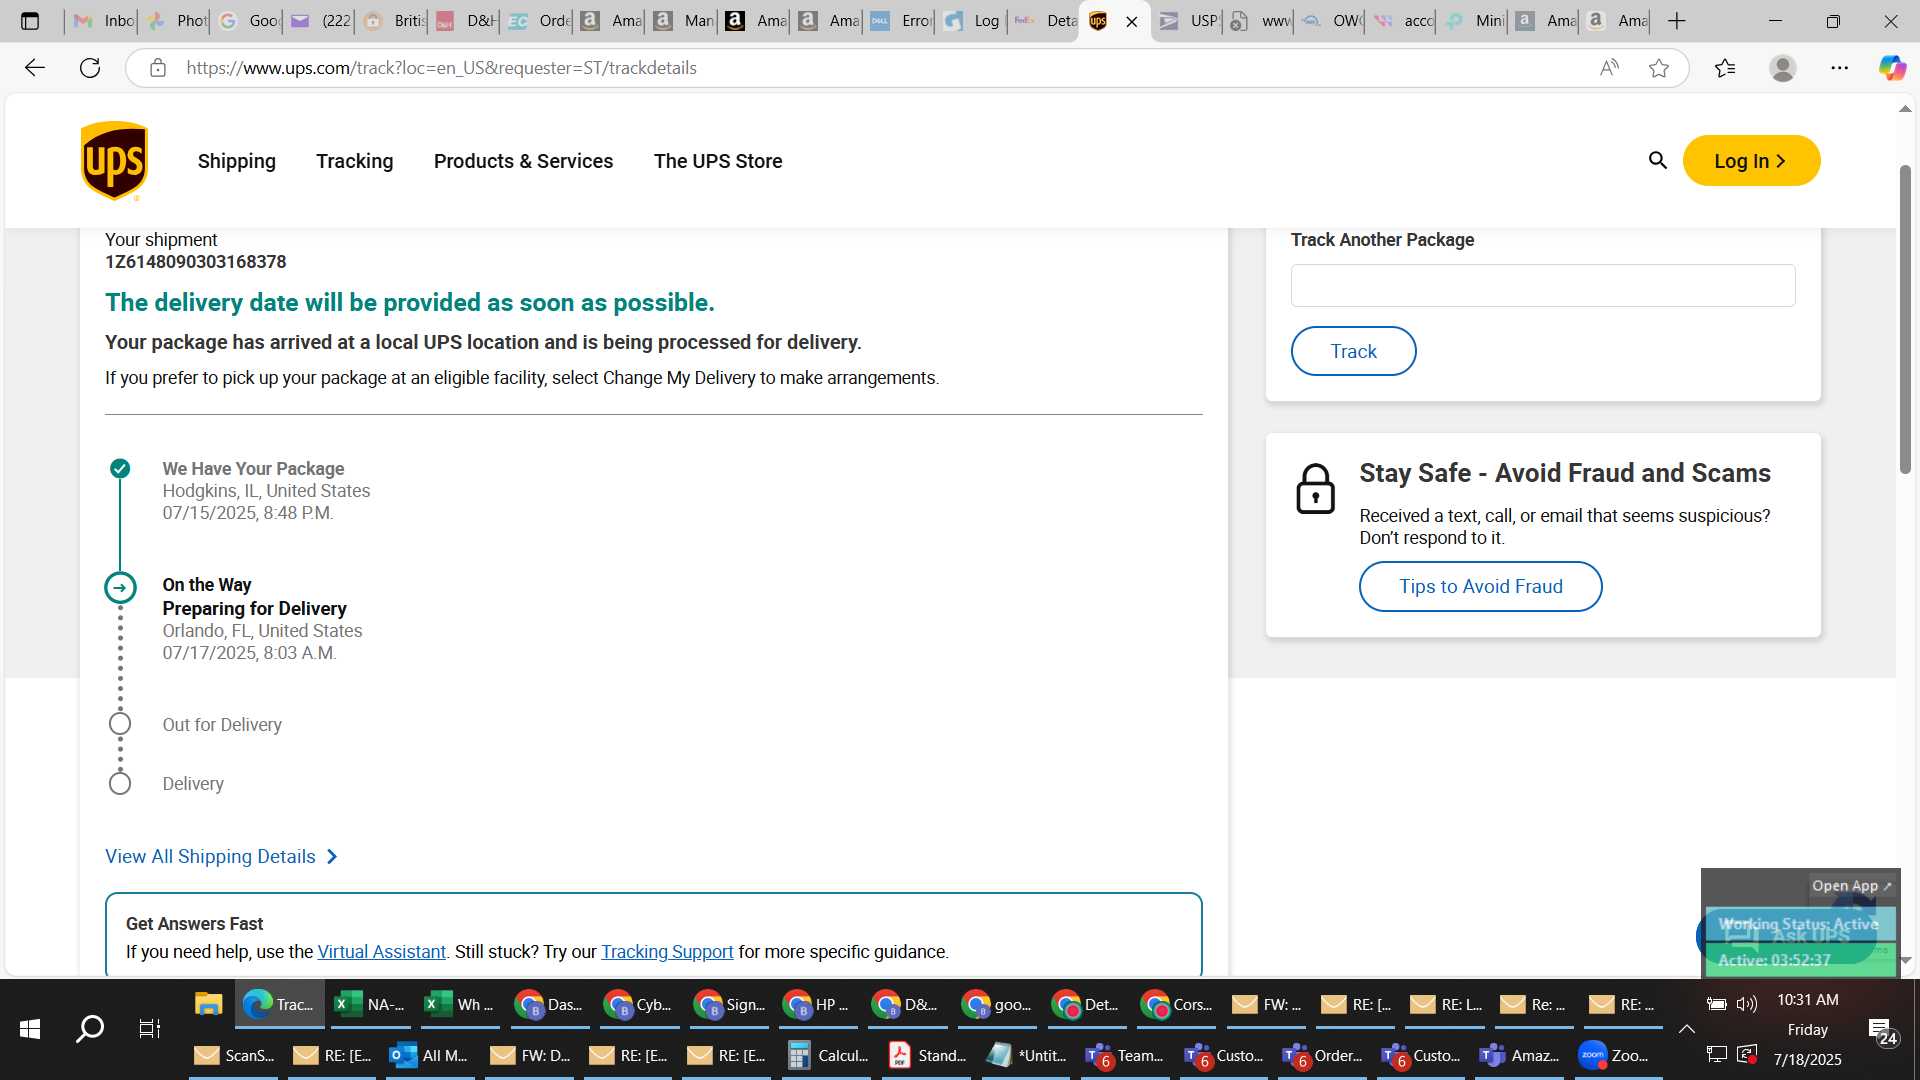Open the UPS site search magnifier
Viewport: 1920px width, 1080px height.
point(1657,161)
